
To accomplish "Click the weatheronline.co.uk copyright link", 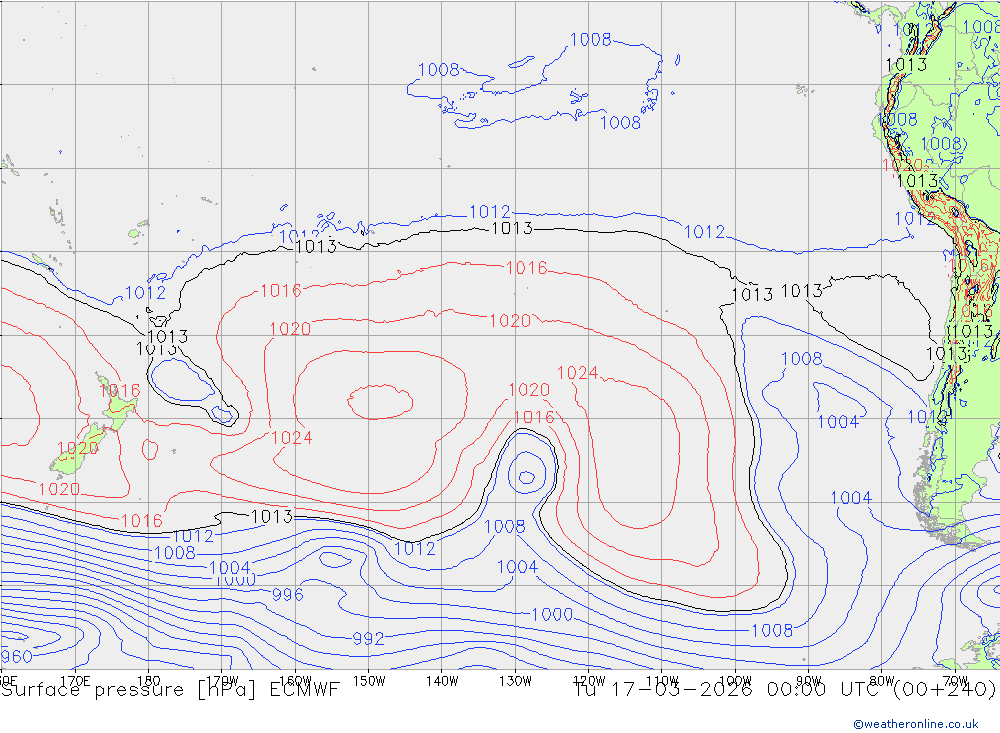I will click(915, 723).
